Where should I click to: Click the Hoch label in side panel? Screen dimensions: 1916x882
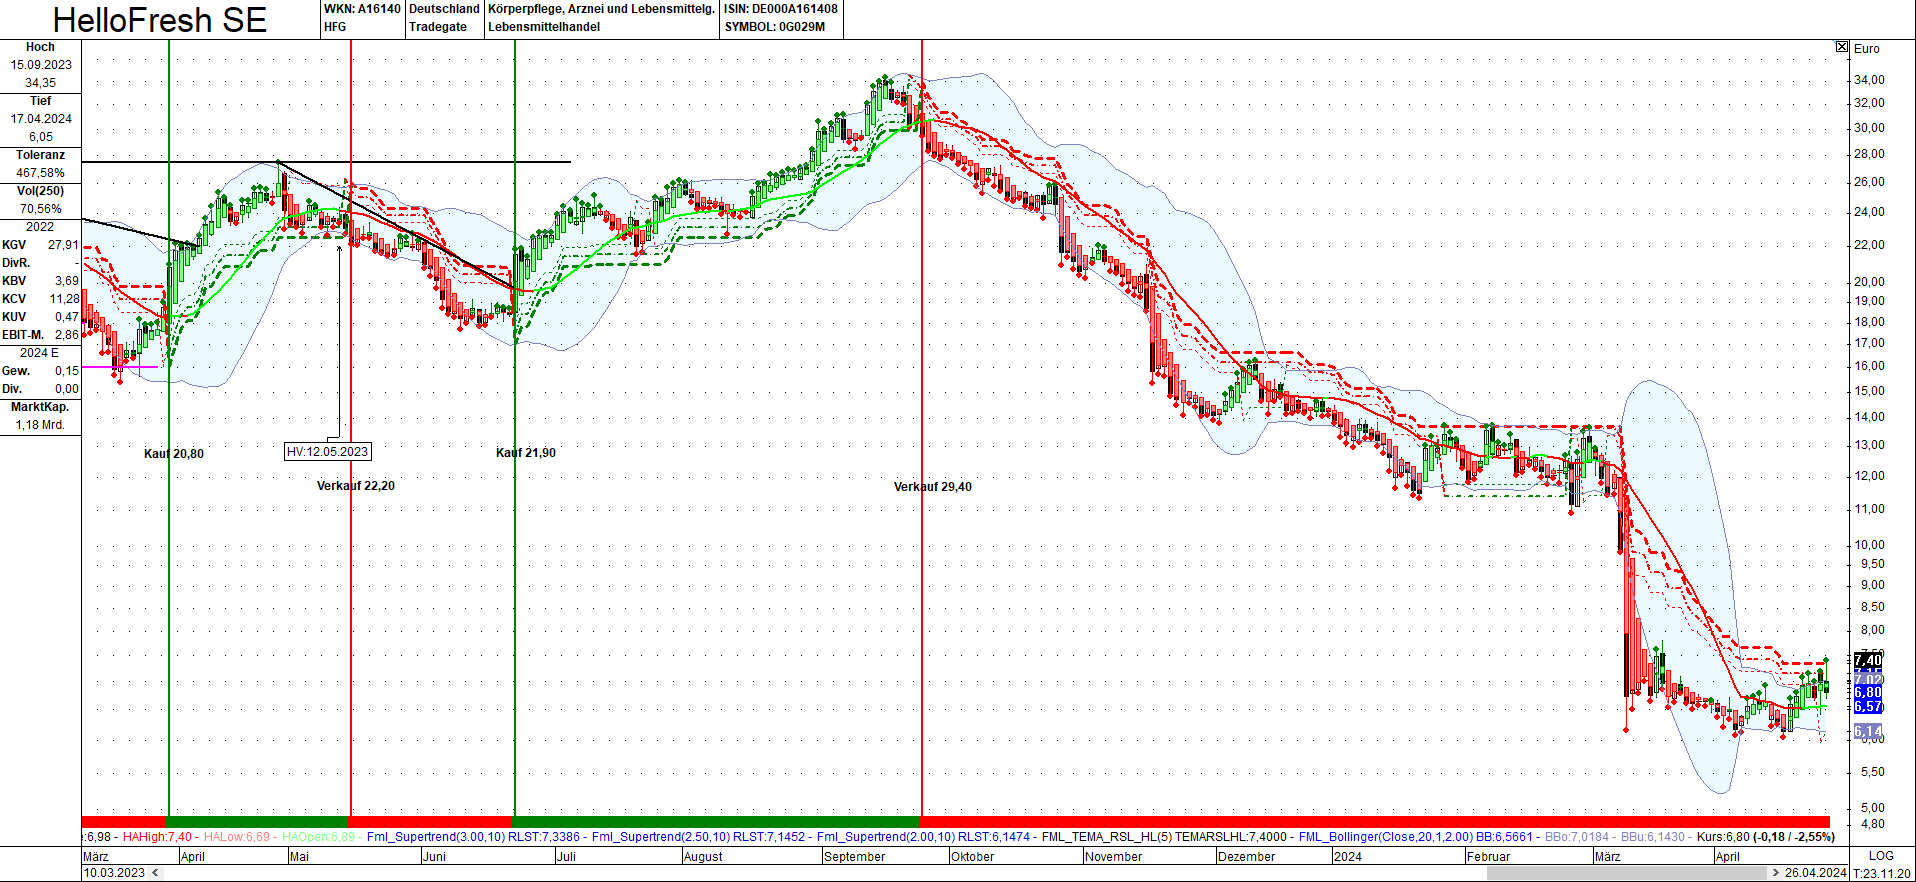pyautogui.click(x=40, y=47)
